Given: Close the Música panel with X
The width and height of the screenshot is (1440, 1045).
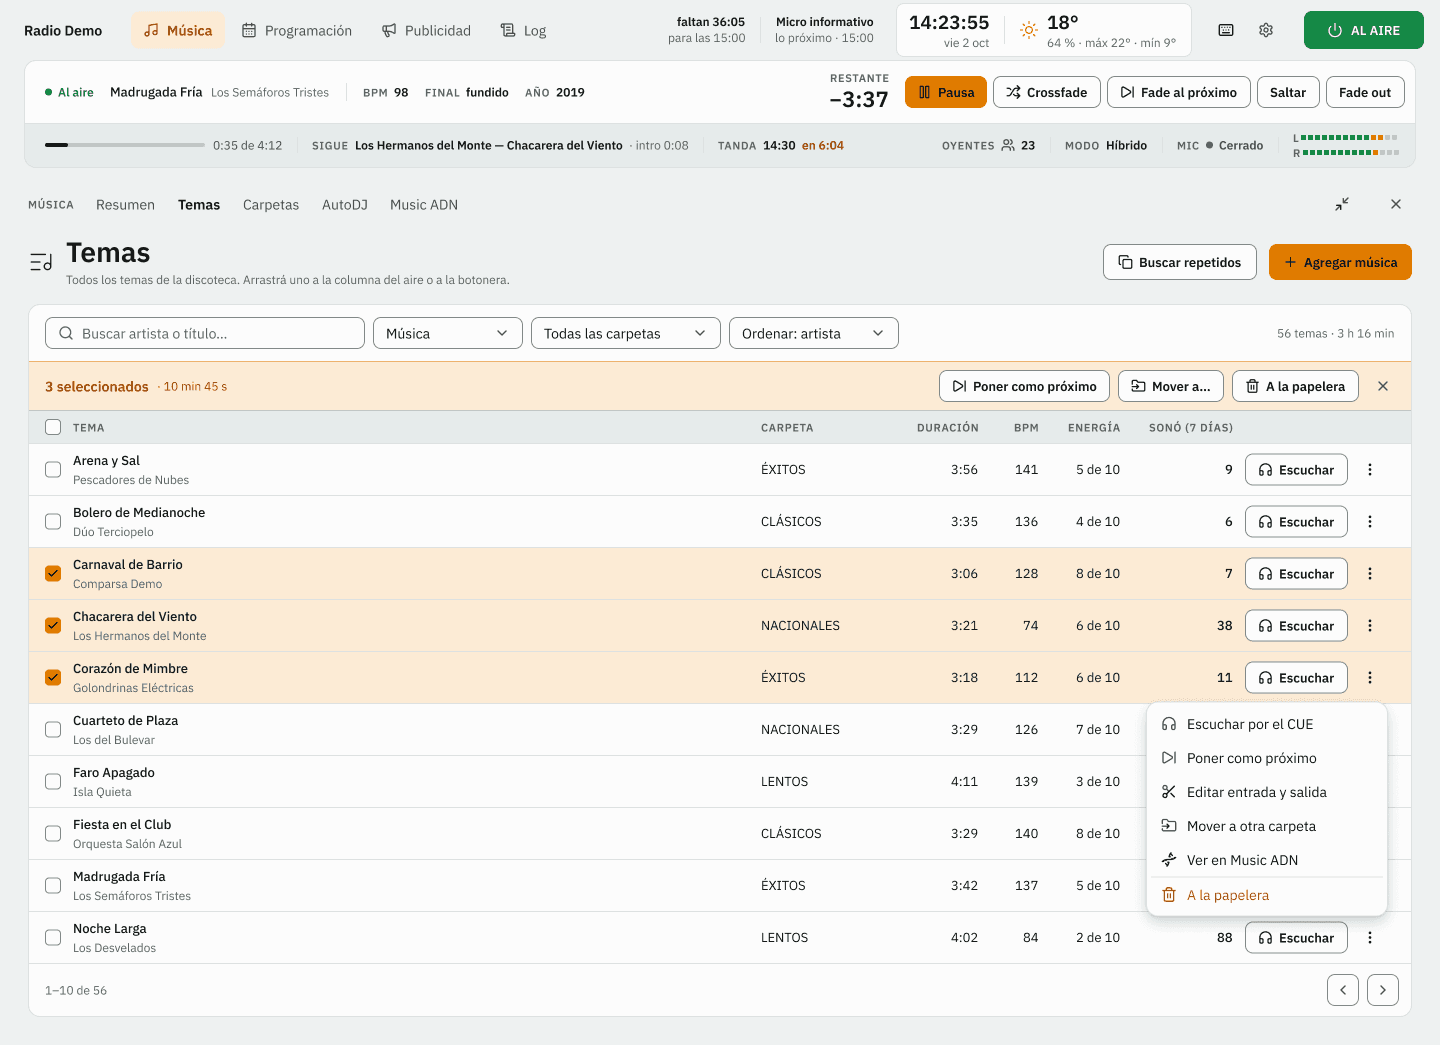Looking at the screenshot, I should (x=1396, y=204).
